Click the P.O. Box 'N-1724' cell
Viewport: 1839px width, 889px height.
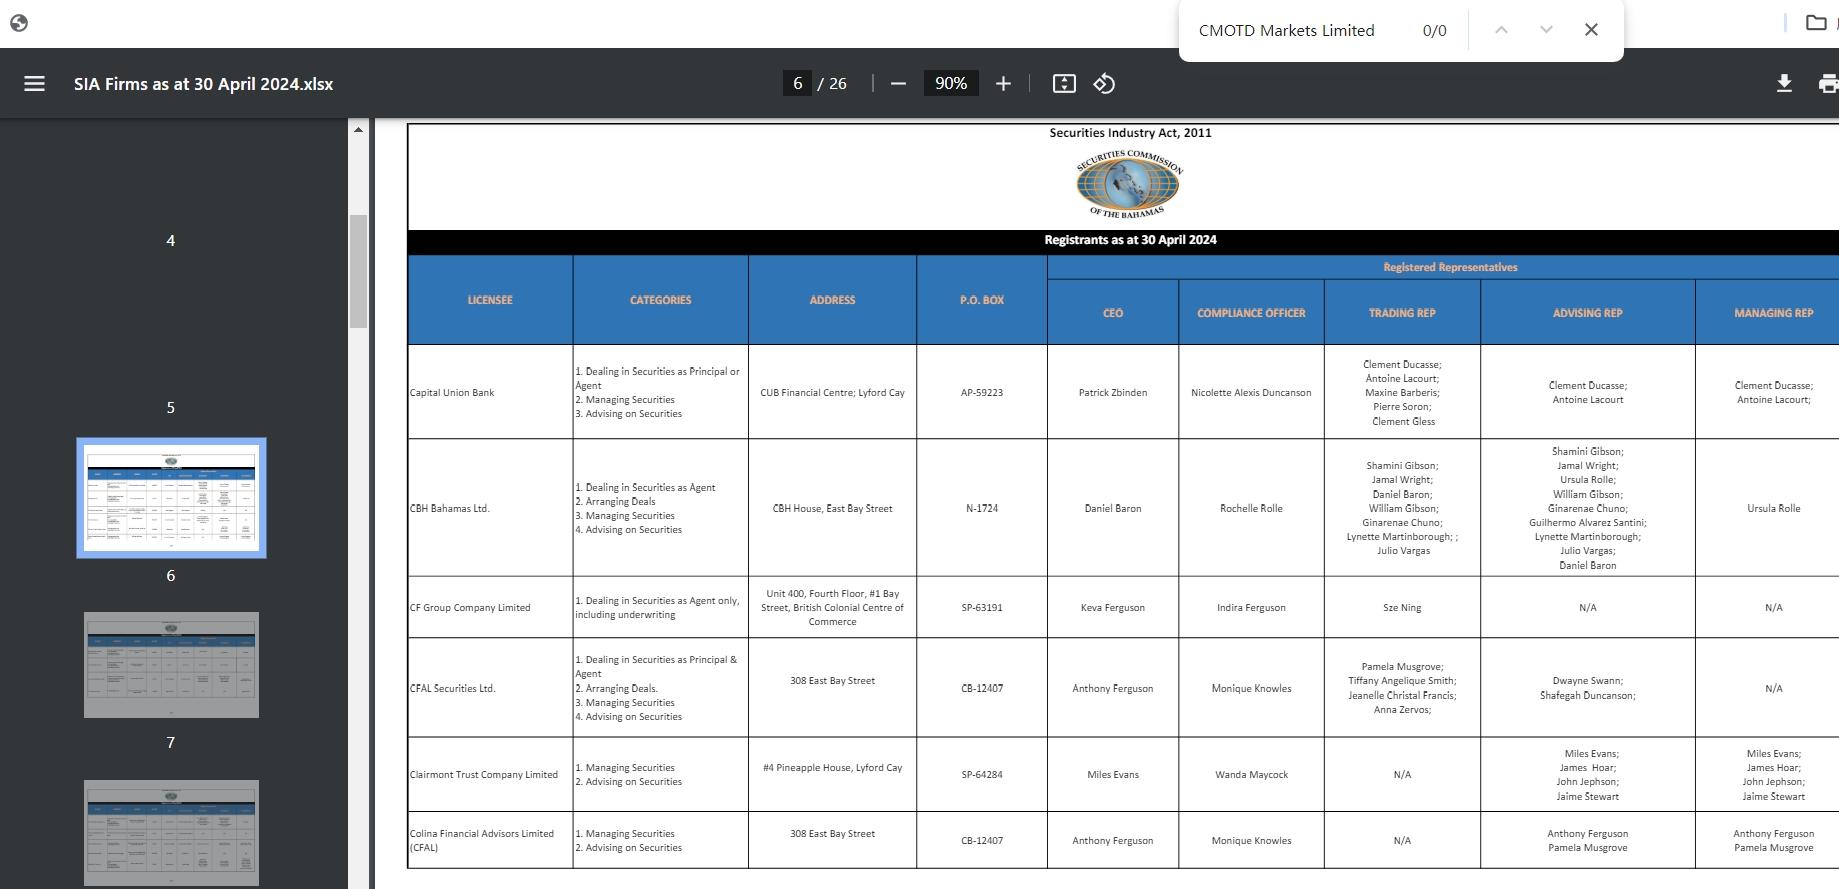click(x=982, y=508)
